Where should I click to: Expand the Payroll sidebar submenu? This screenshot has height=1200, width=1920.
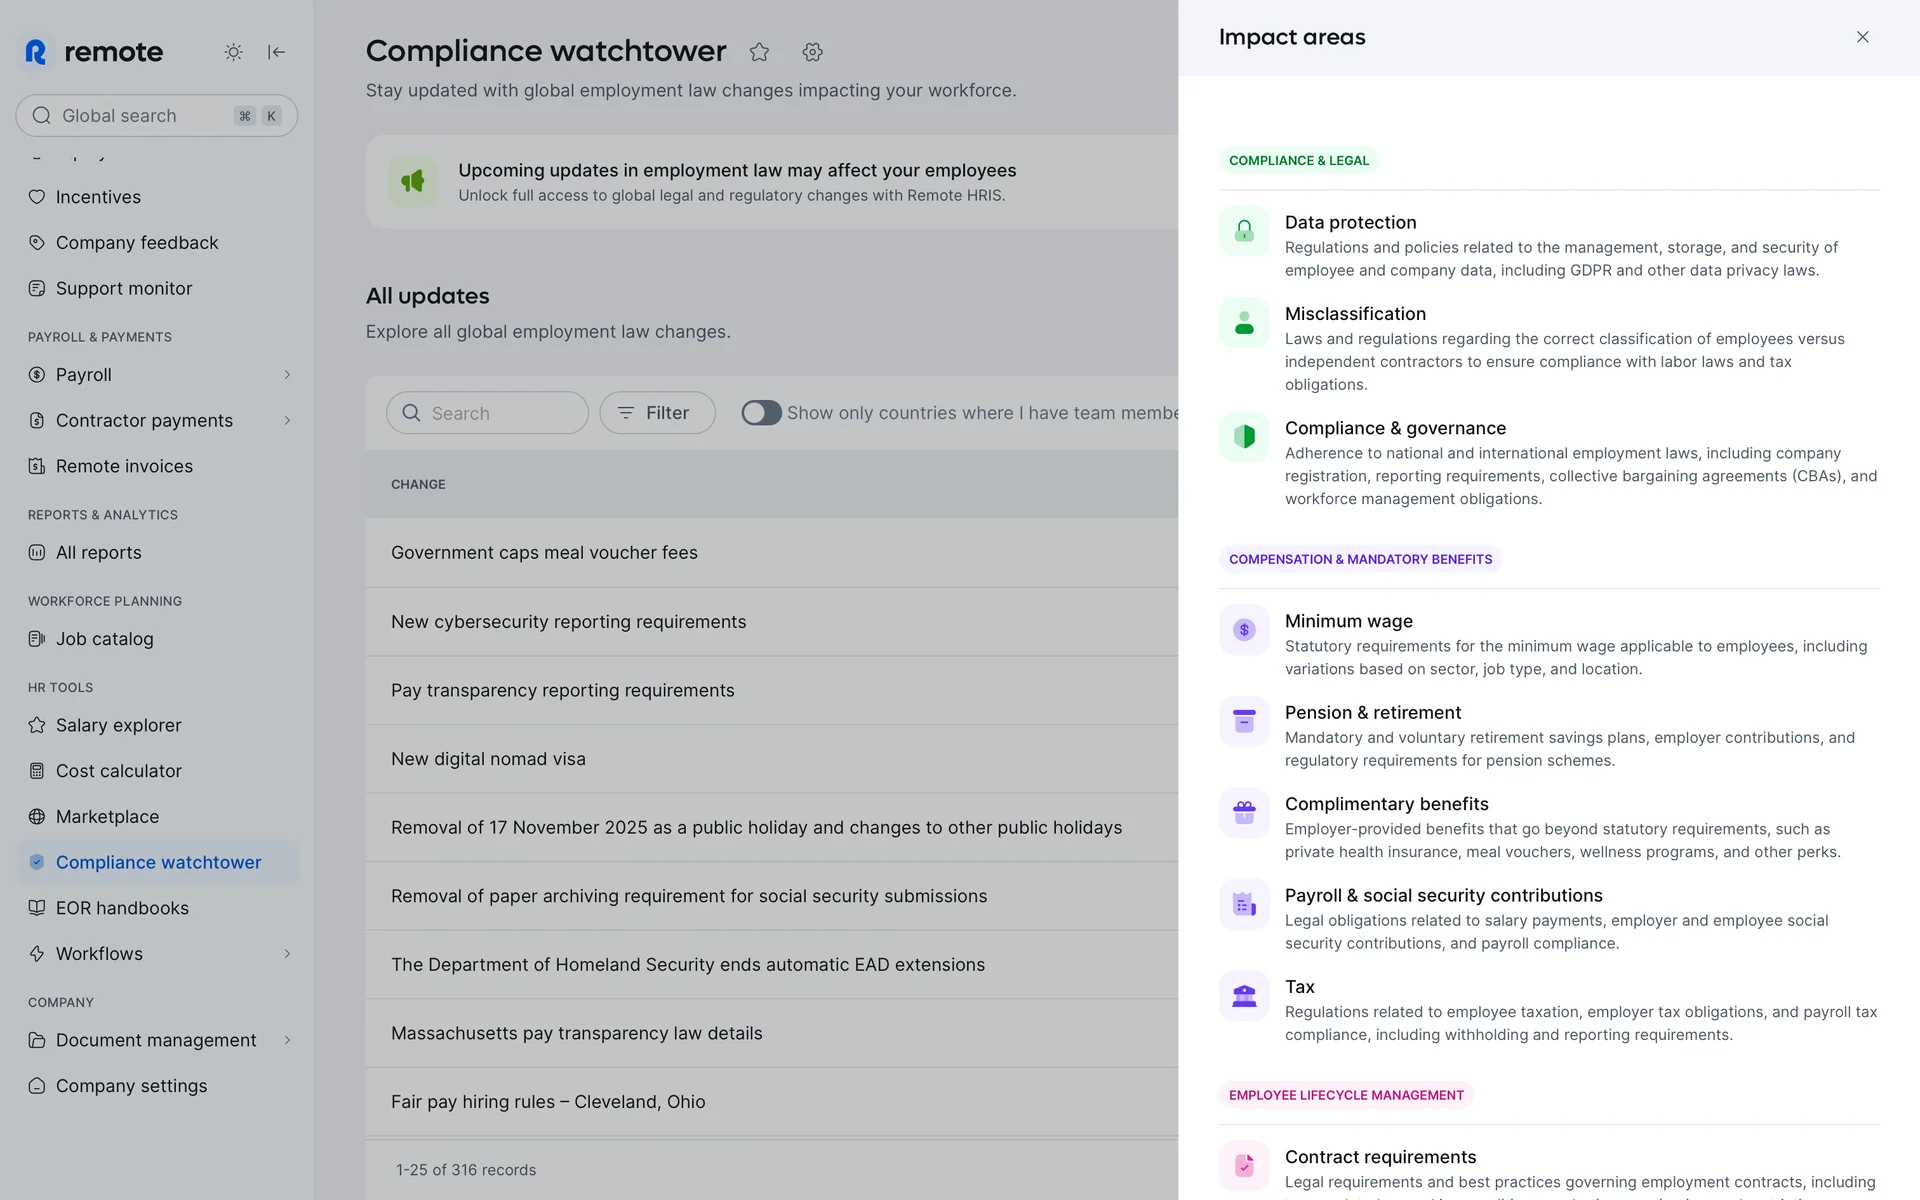point(287,375)
